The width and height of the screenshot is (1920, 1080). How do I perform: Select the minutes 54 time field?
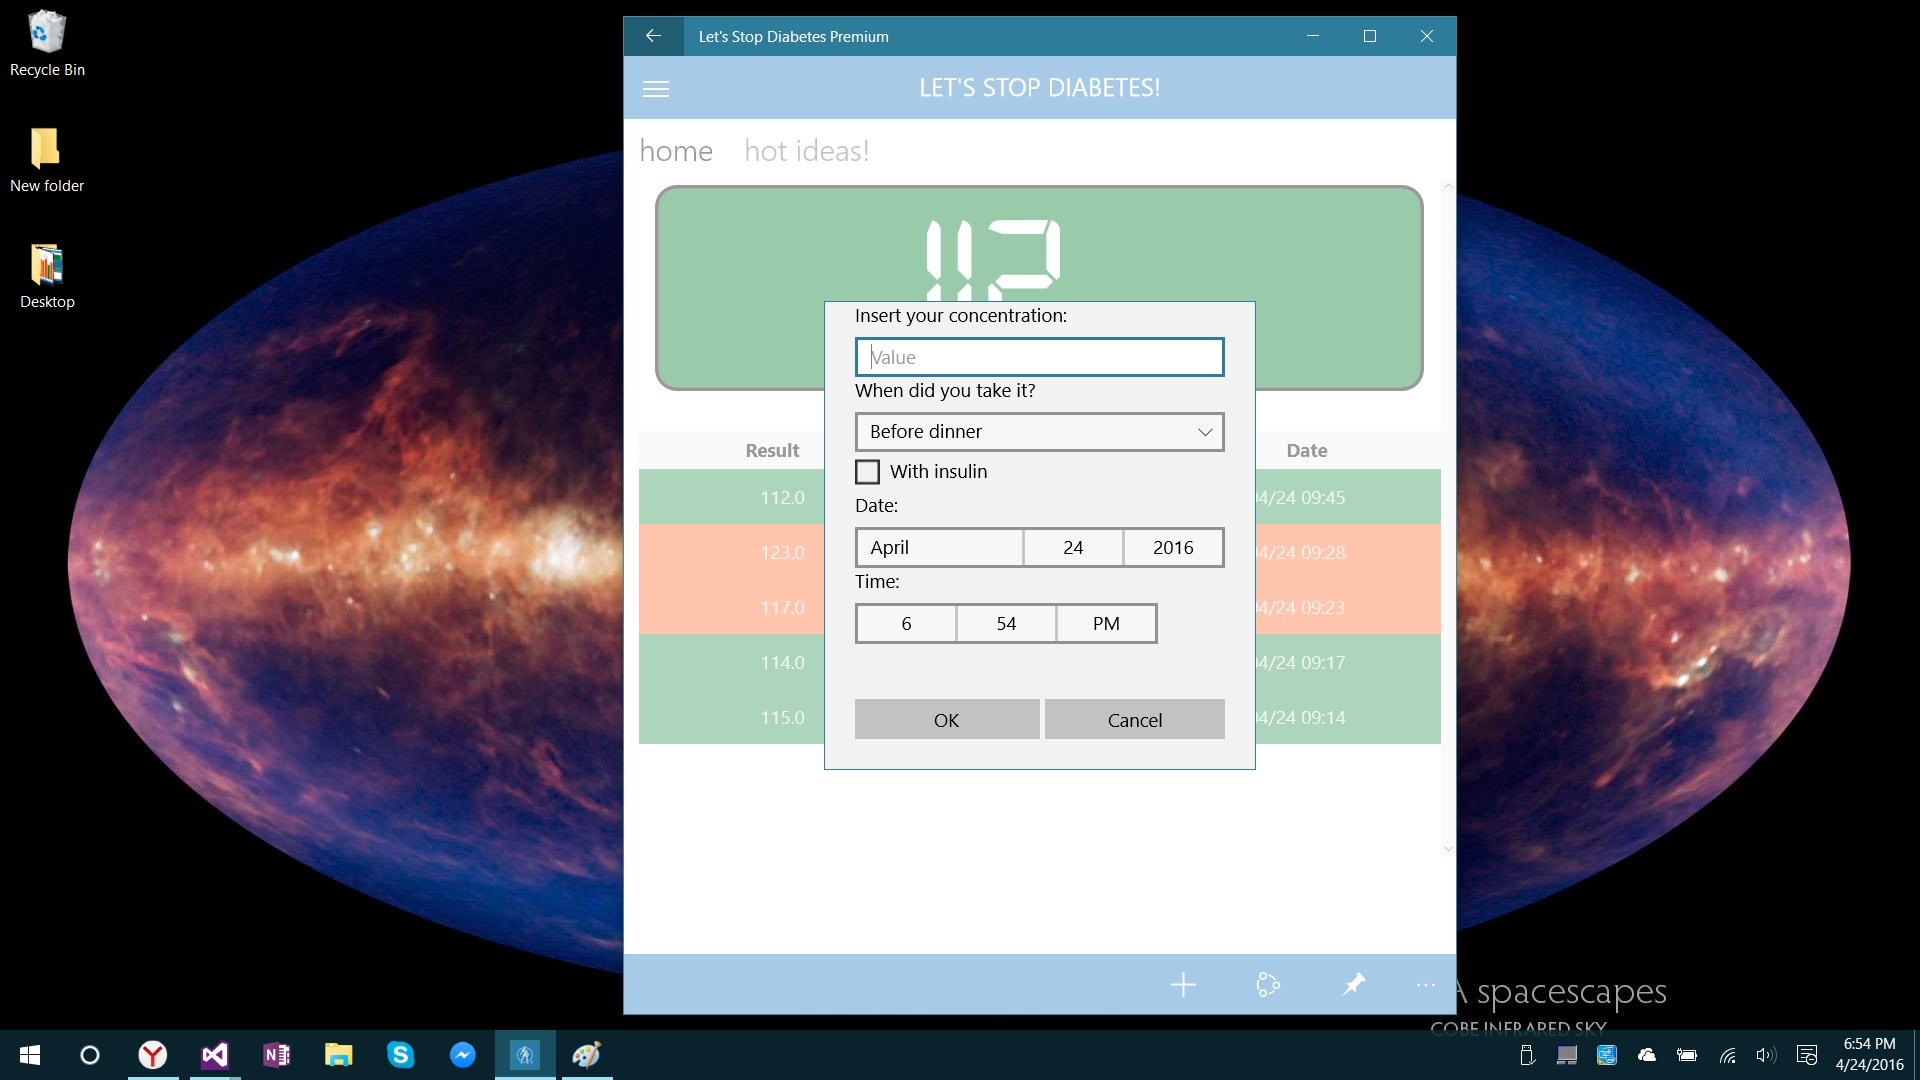point(1006,624)
